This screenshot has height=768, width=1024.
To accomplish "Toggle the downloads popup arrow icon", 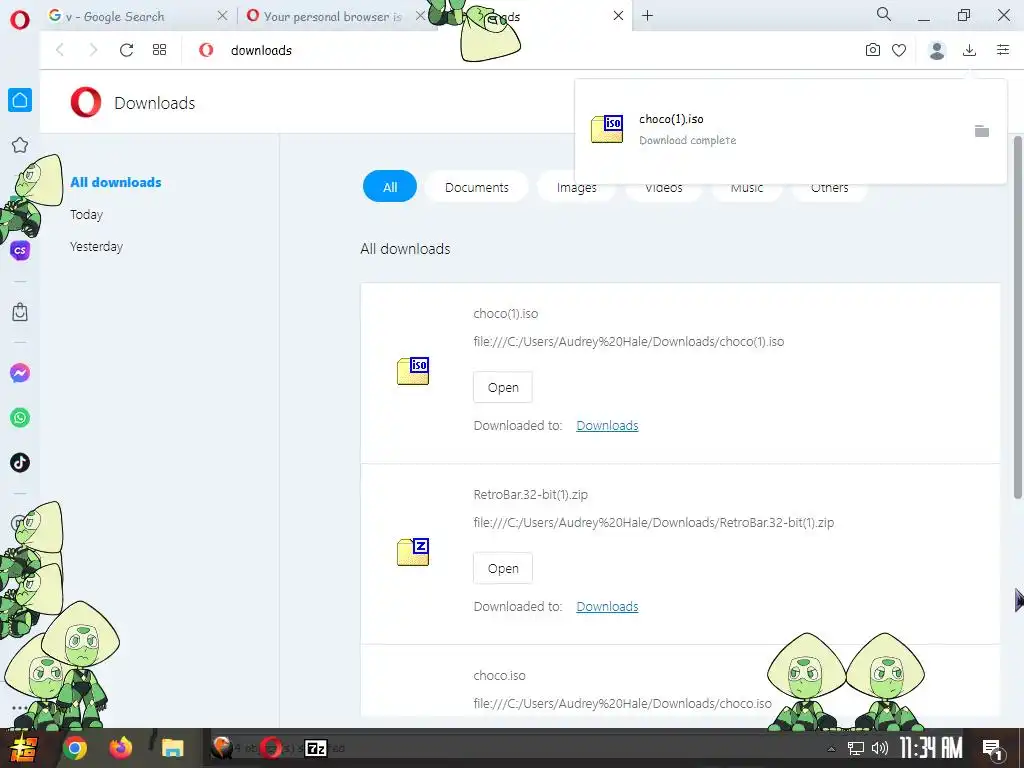I will [970, 50].
